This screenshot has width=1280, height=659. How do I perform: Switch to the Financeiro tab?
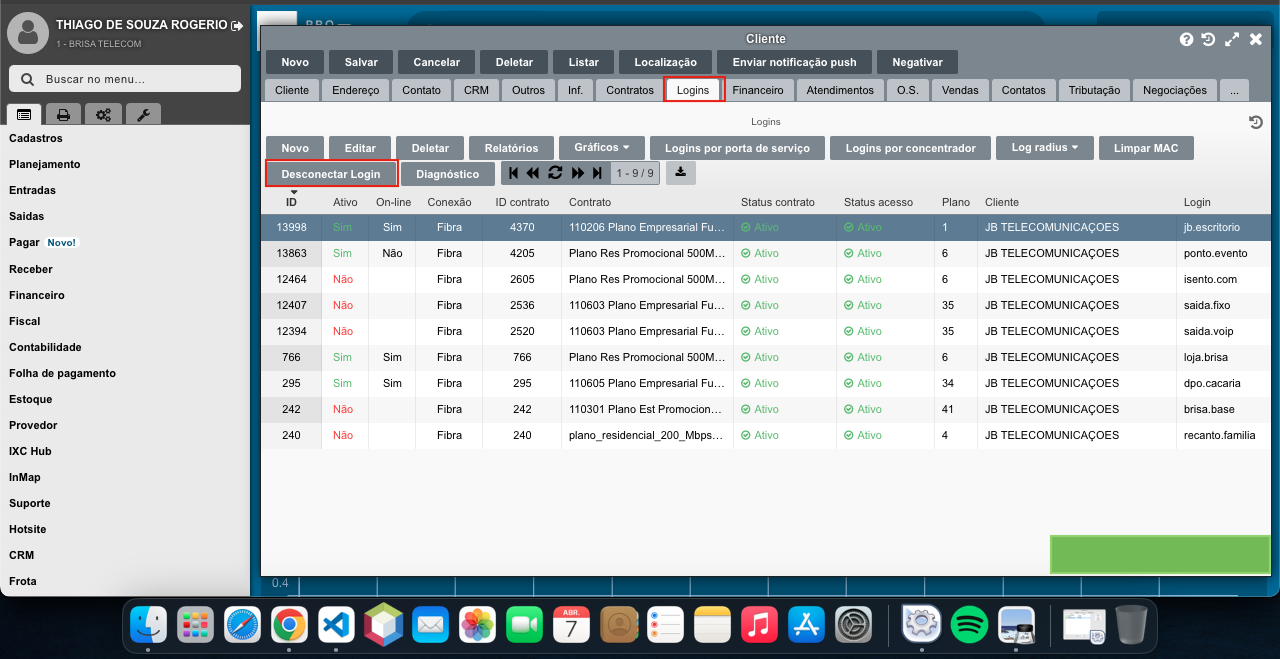coord(757,90)
